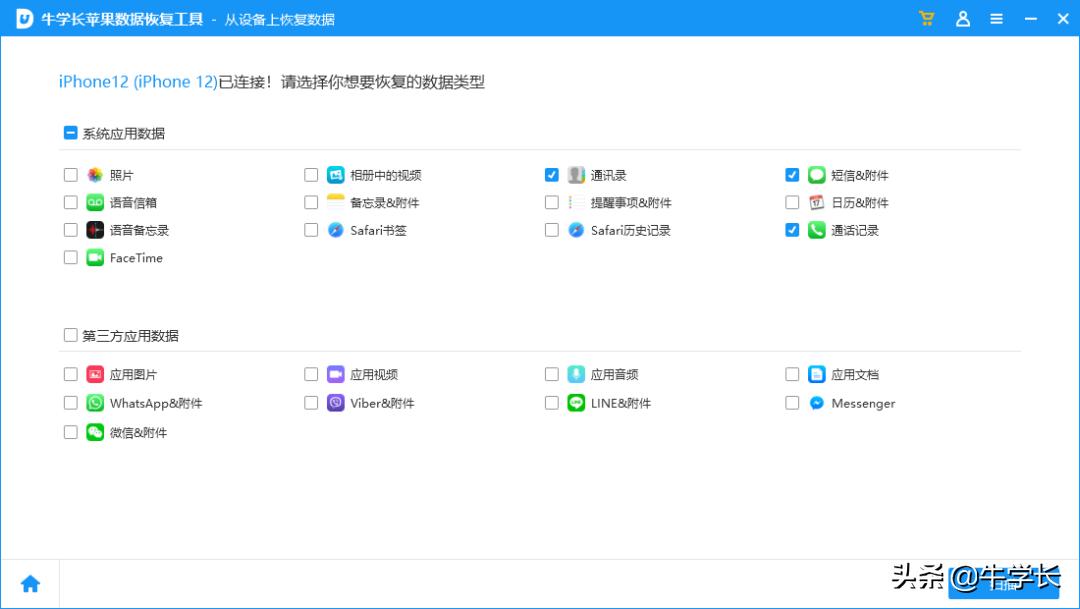Enable the 照片 checkbox
The width and height of the screenshot is (1080, 609).
point(70,174)
